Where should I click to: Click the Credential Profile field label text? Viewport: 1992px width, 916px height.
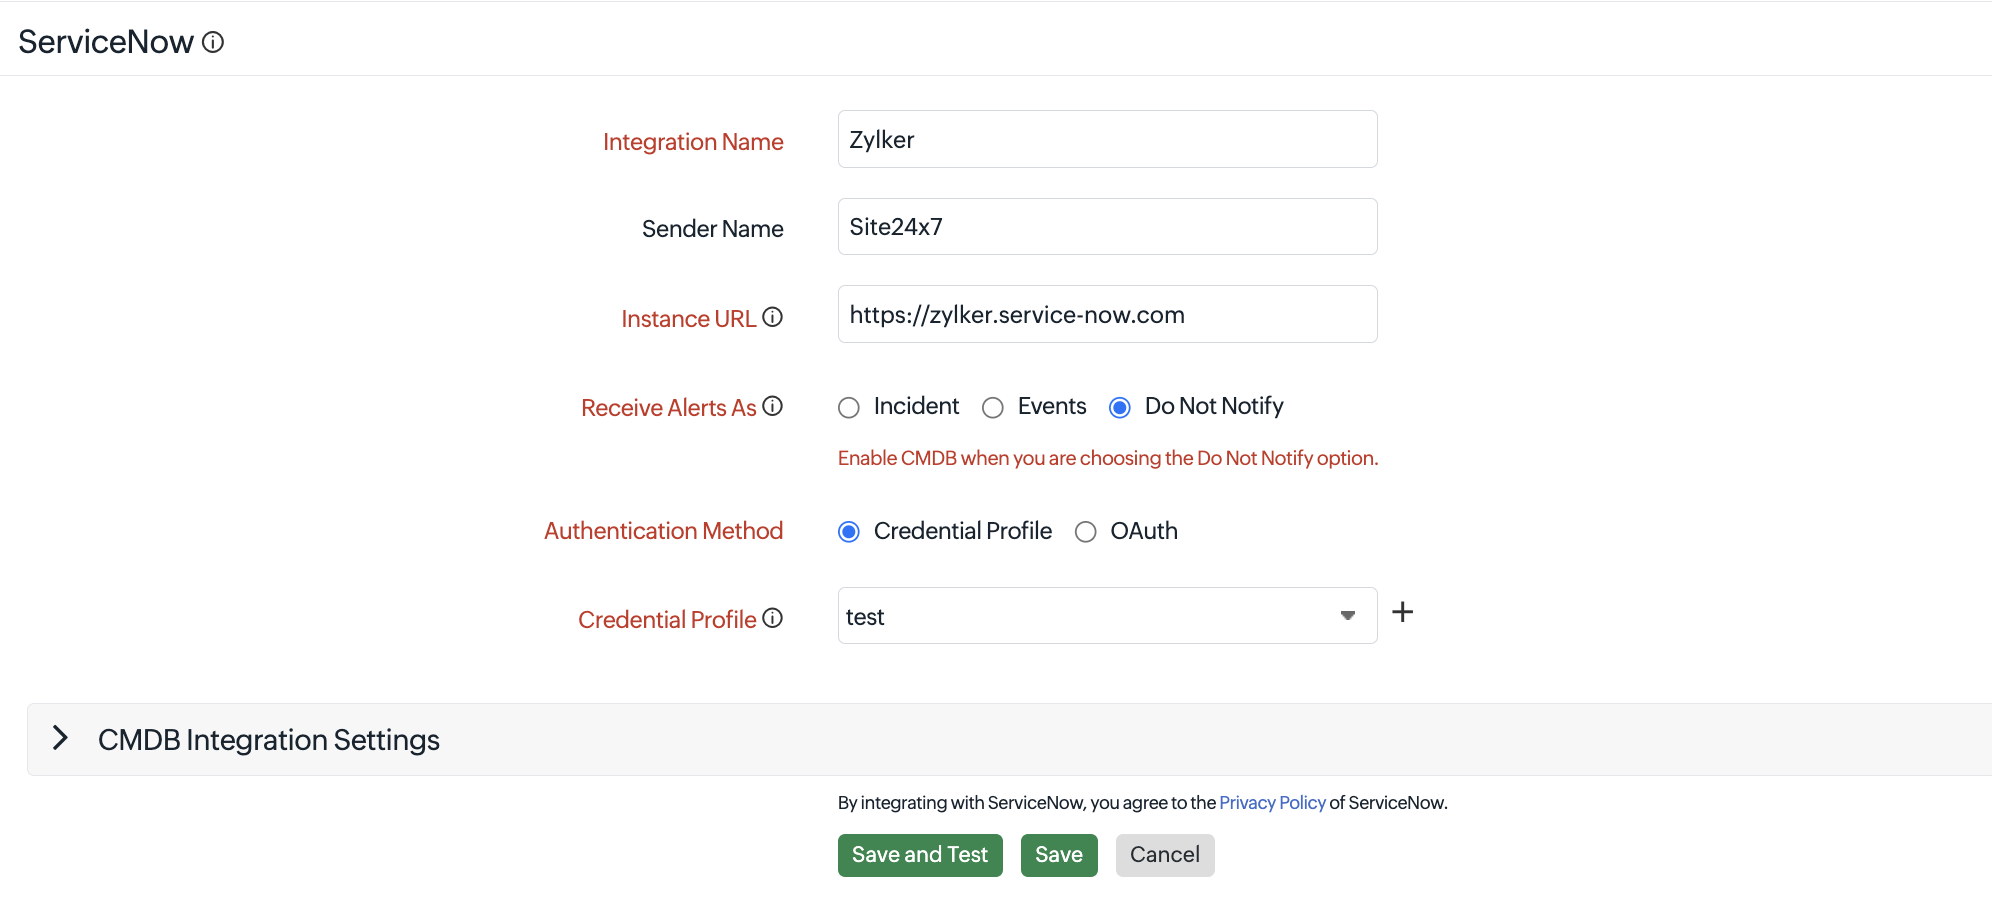coord(667,620)
